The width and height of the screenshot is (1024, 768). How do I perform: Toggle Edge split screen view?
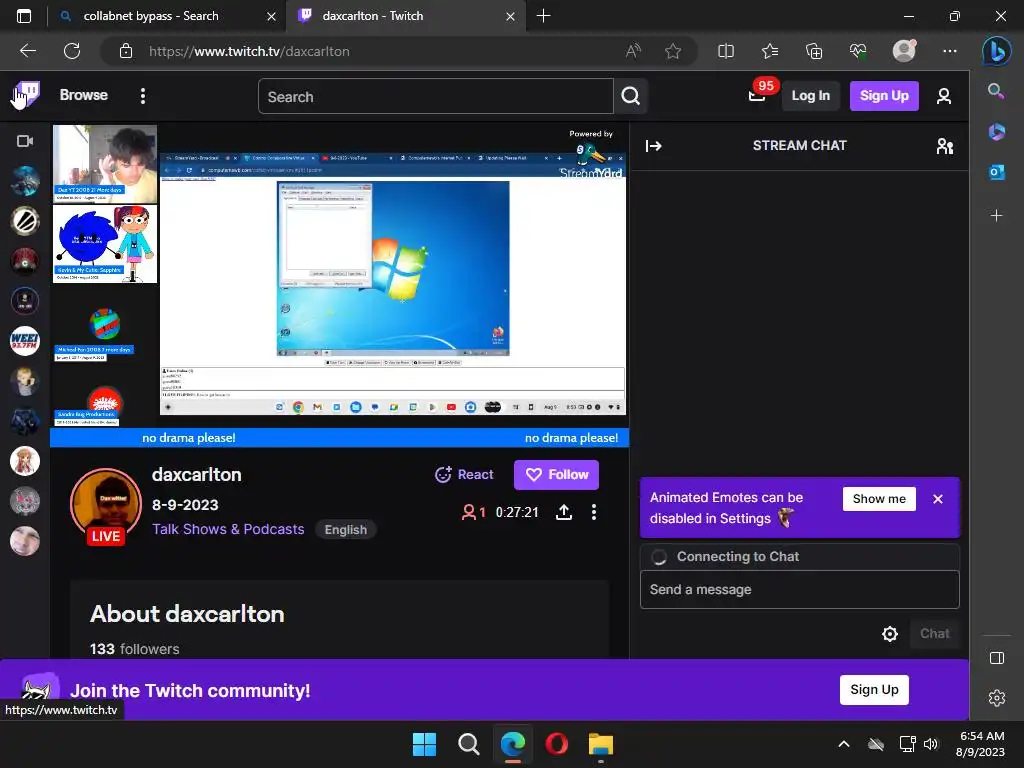coord(726,51)
